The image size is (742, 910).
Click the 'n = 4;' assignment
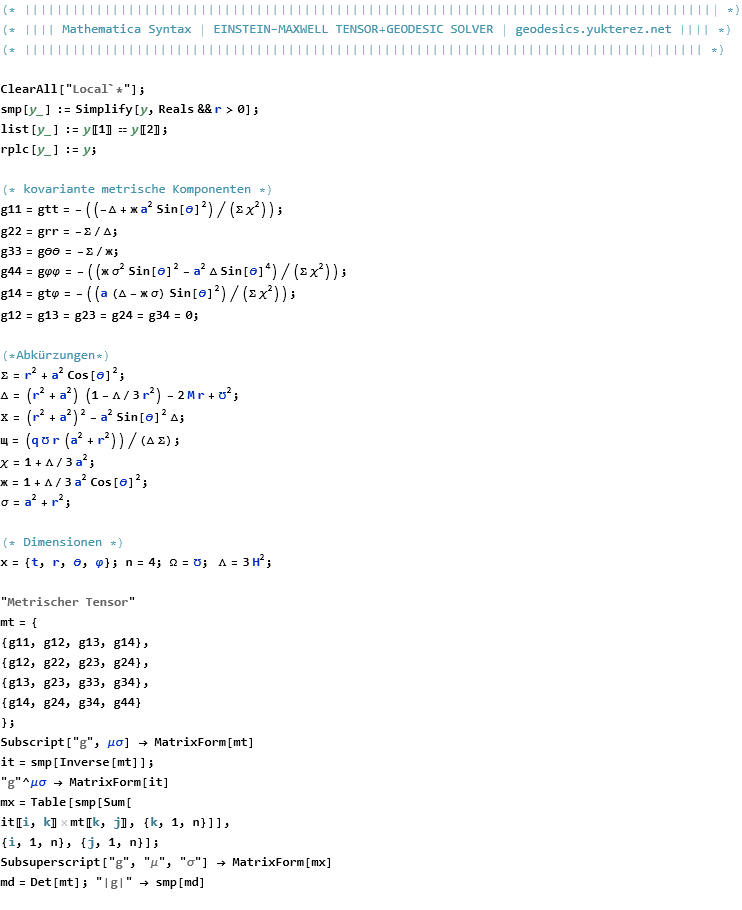143,562
